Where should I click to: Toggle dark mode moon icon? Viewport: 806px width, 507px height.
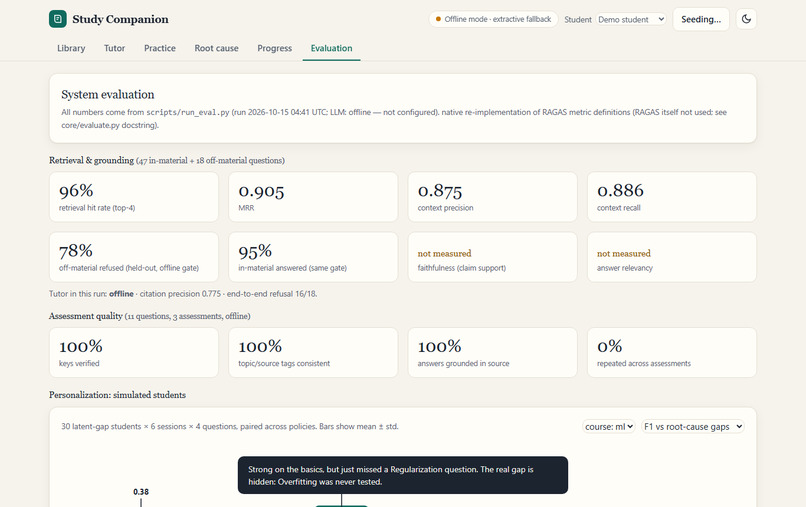(x=746, y=19)
